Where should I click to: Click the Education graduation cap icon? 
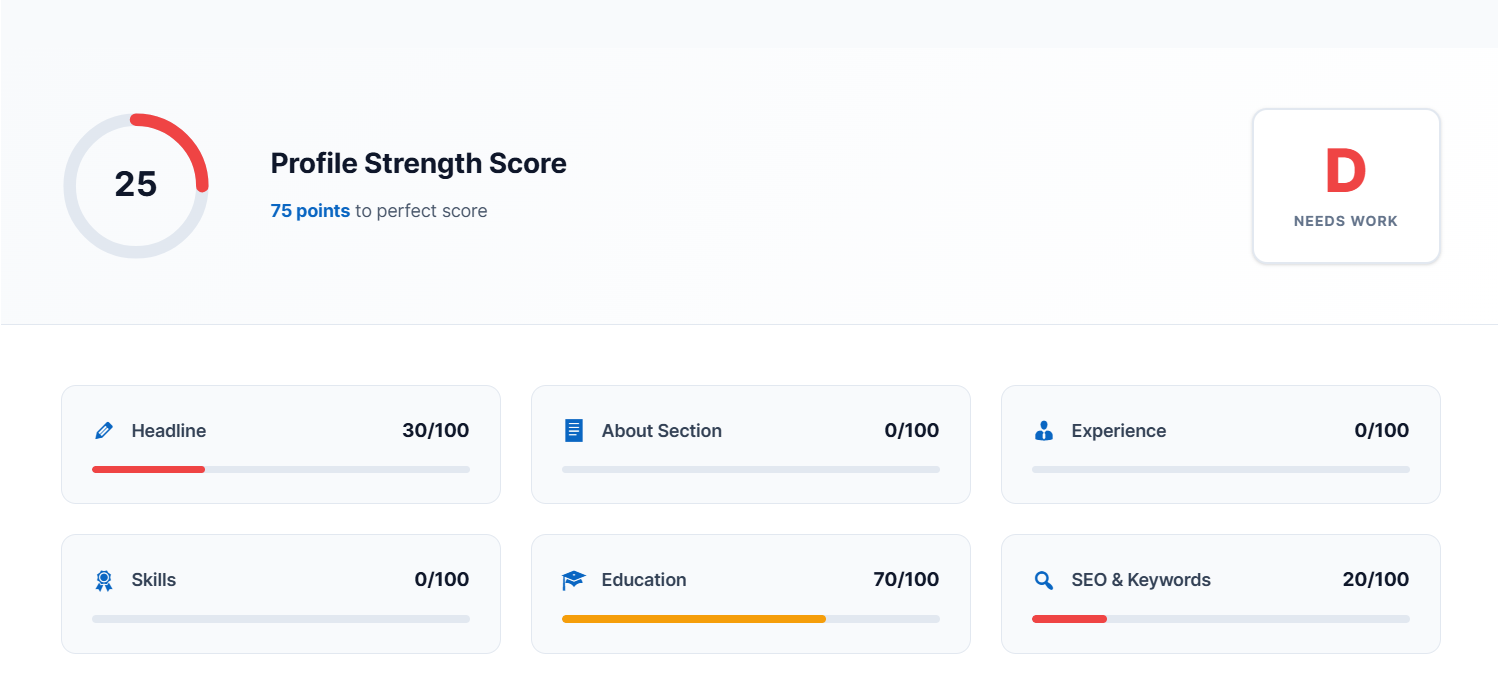coord(573,580)
